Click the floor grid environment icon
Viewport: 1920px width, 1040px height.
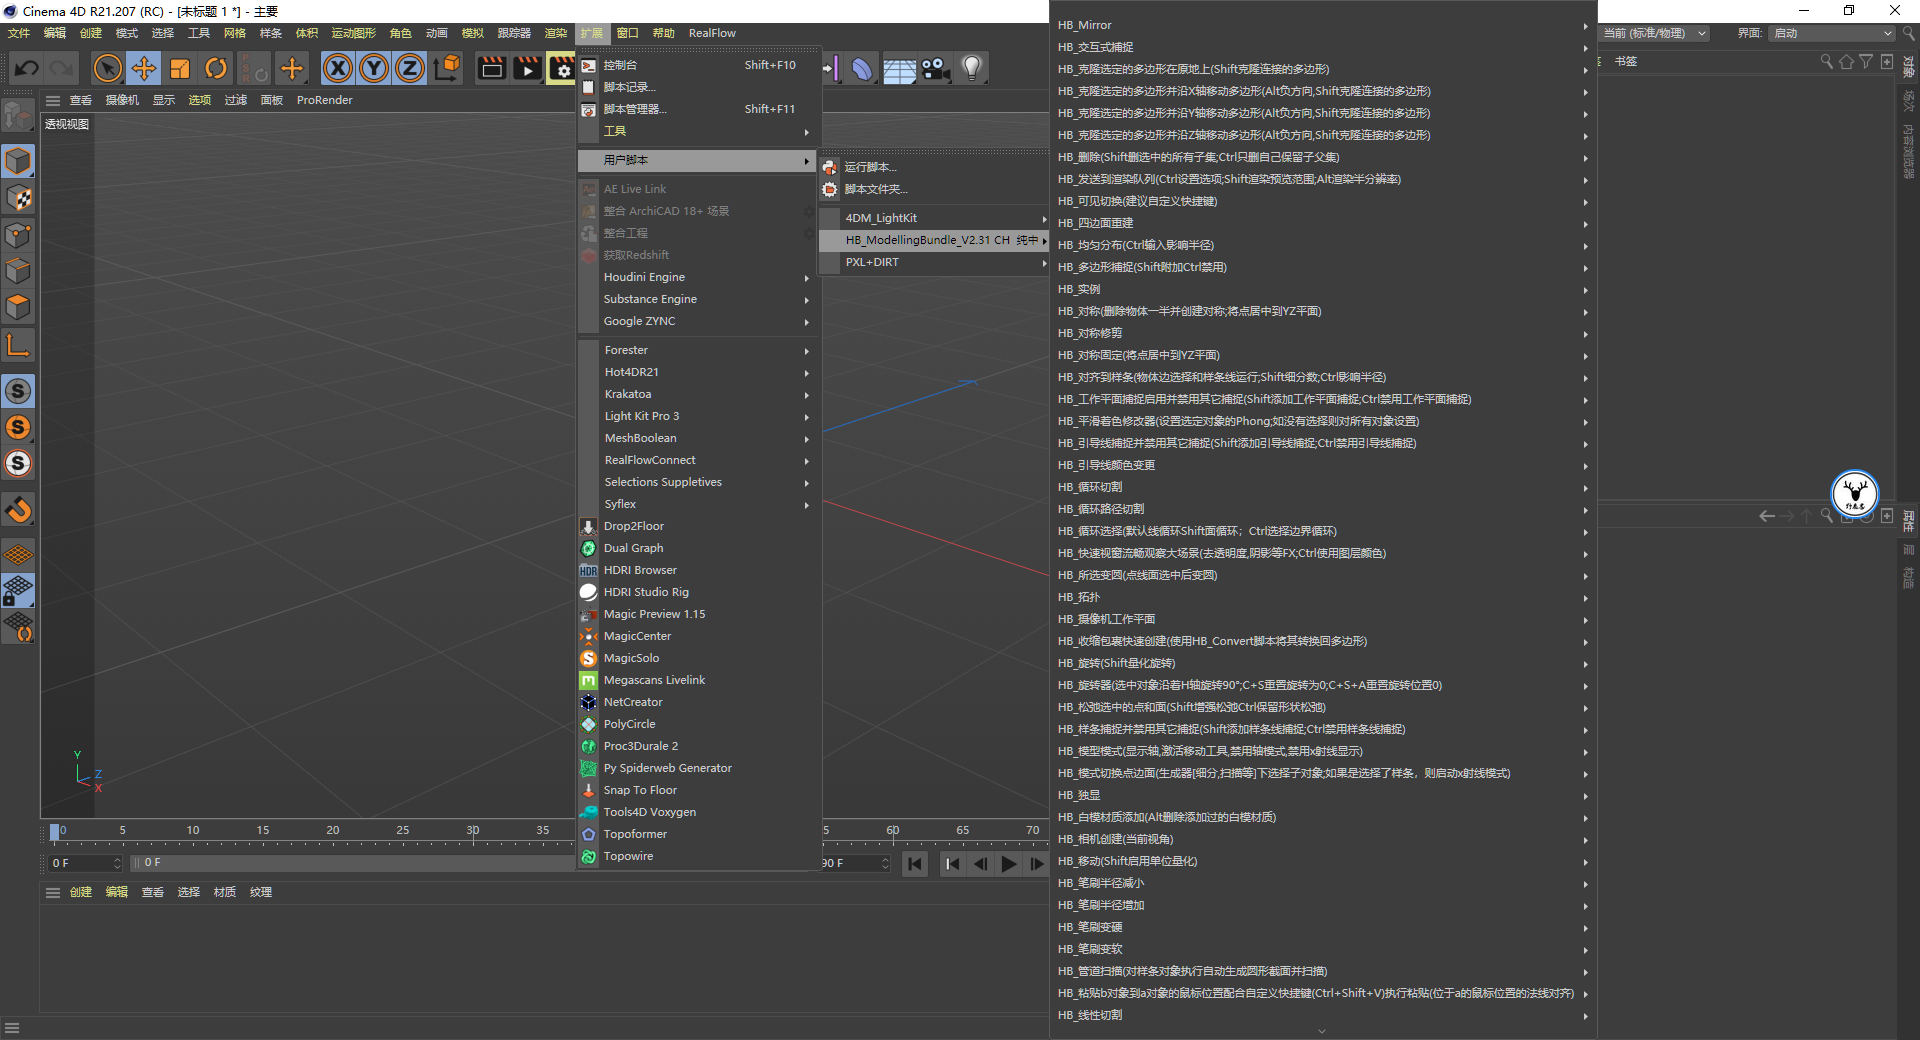(898, 68)
